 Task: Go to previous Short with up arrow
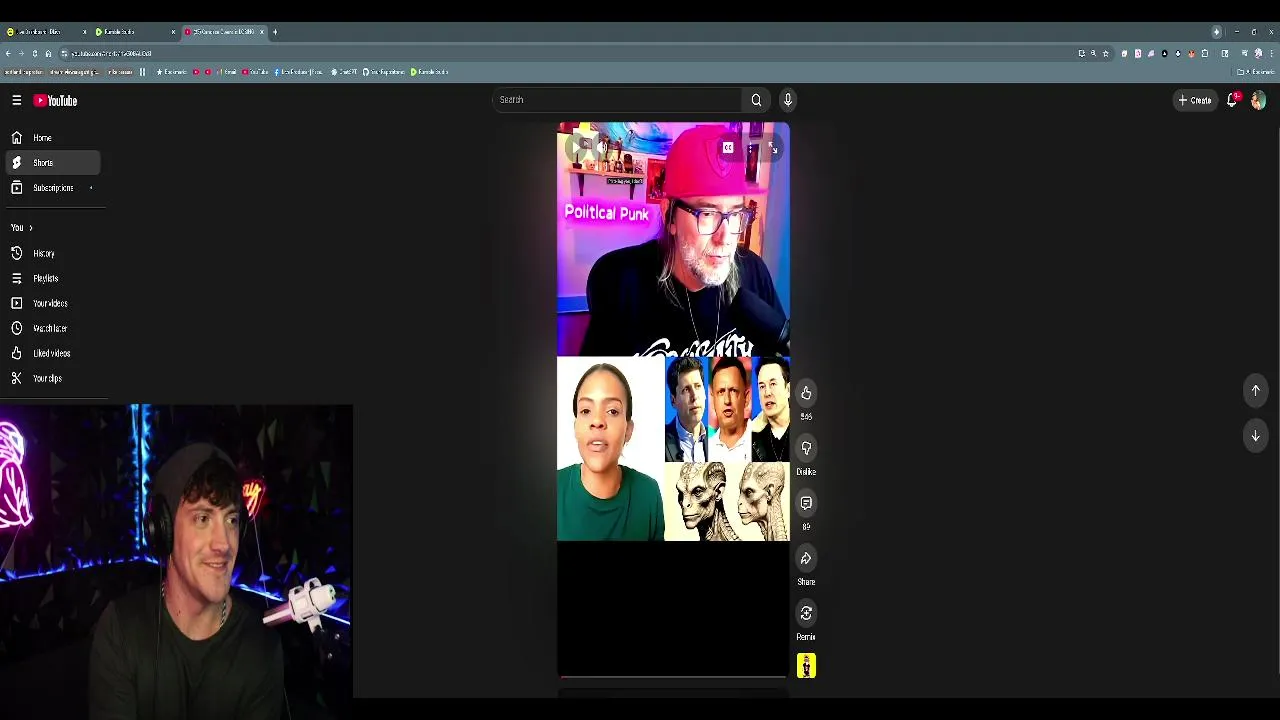point(1256,391)
